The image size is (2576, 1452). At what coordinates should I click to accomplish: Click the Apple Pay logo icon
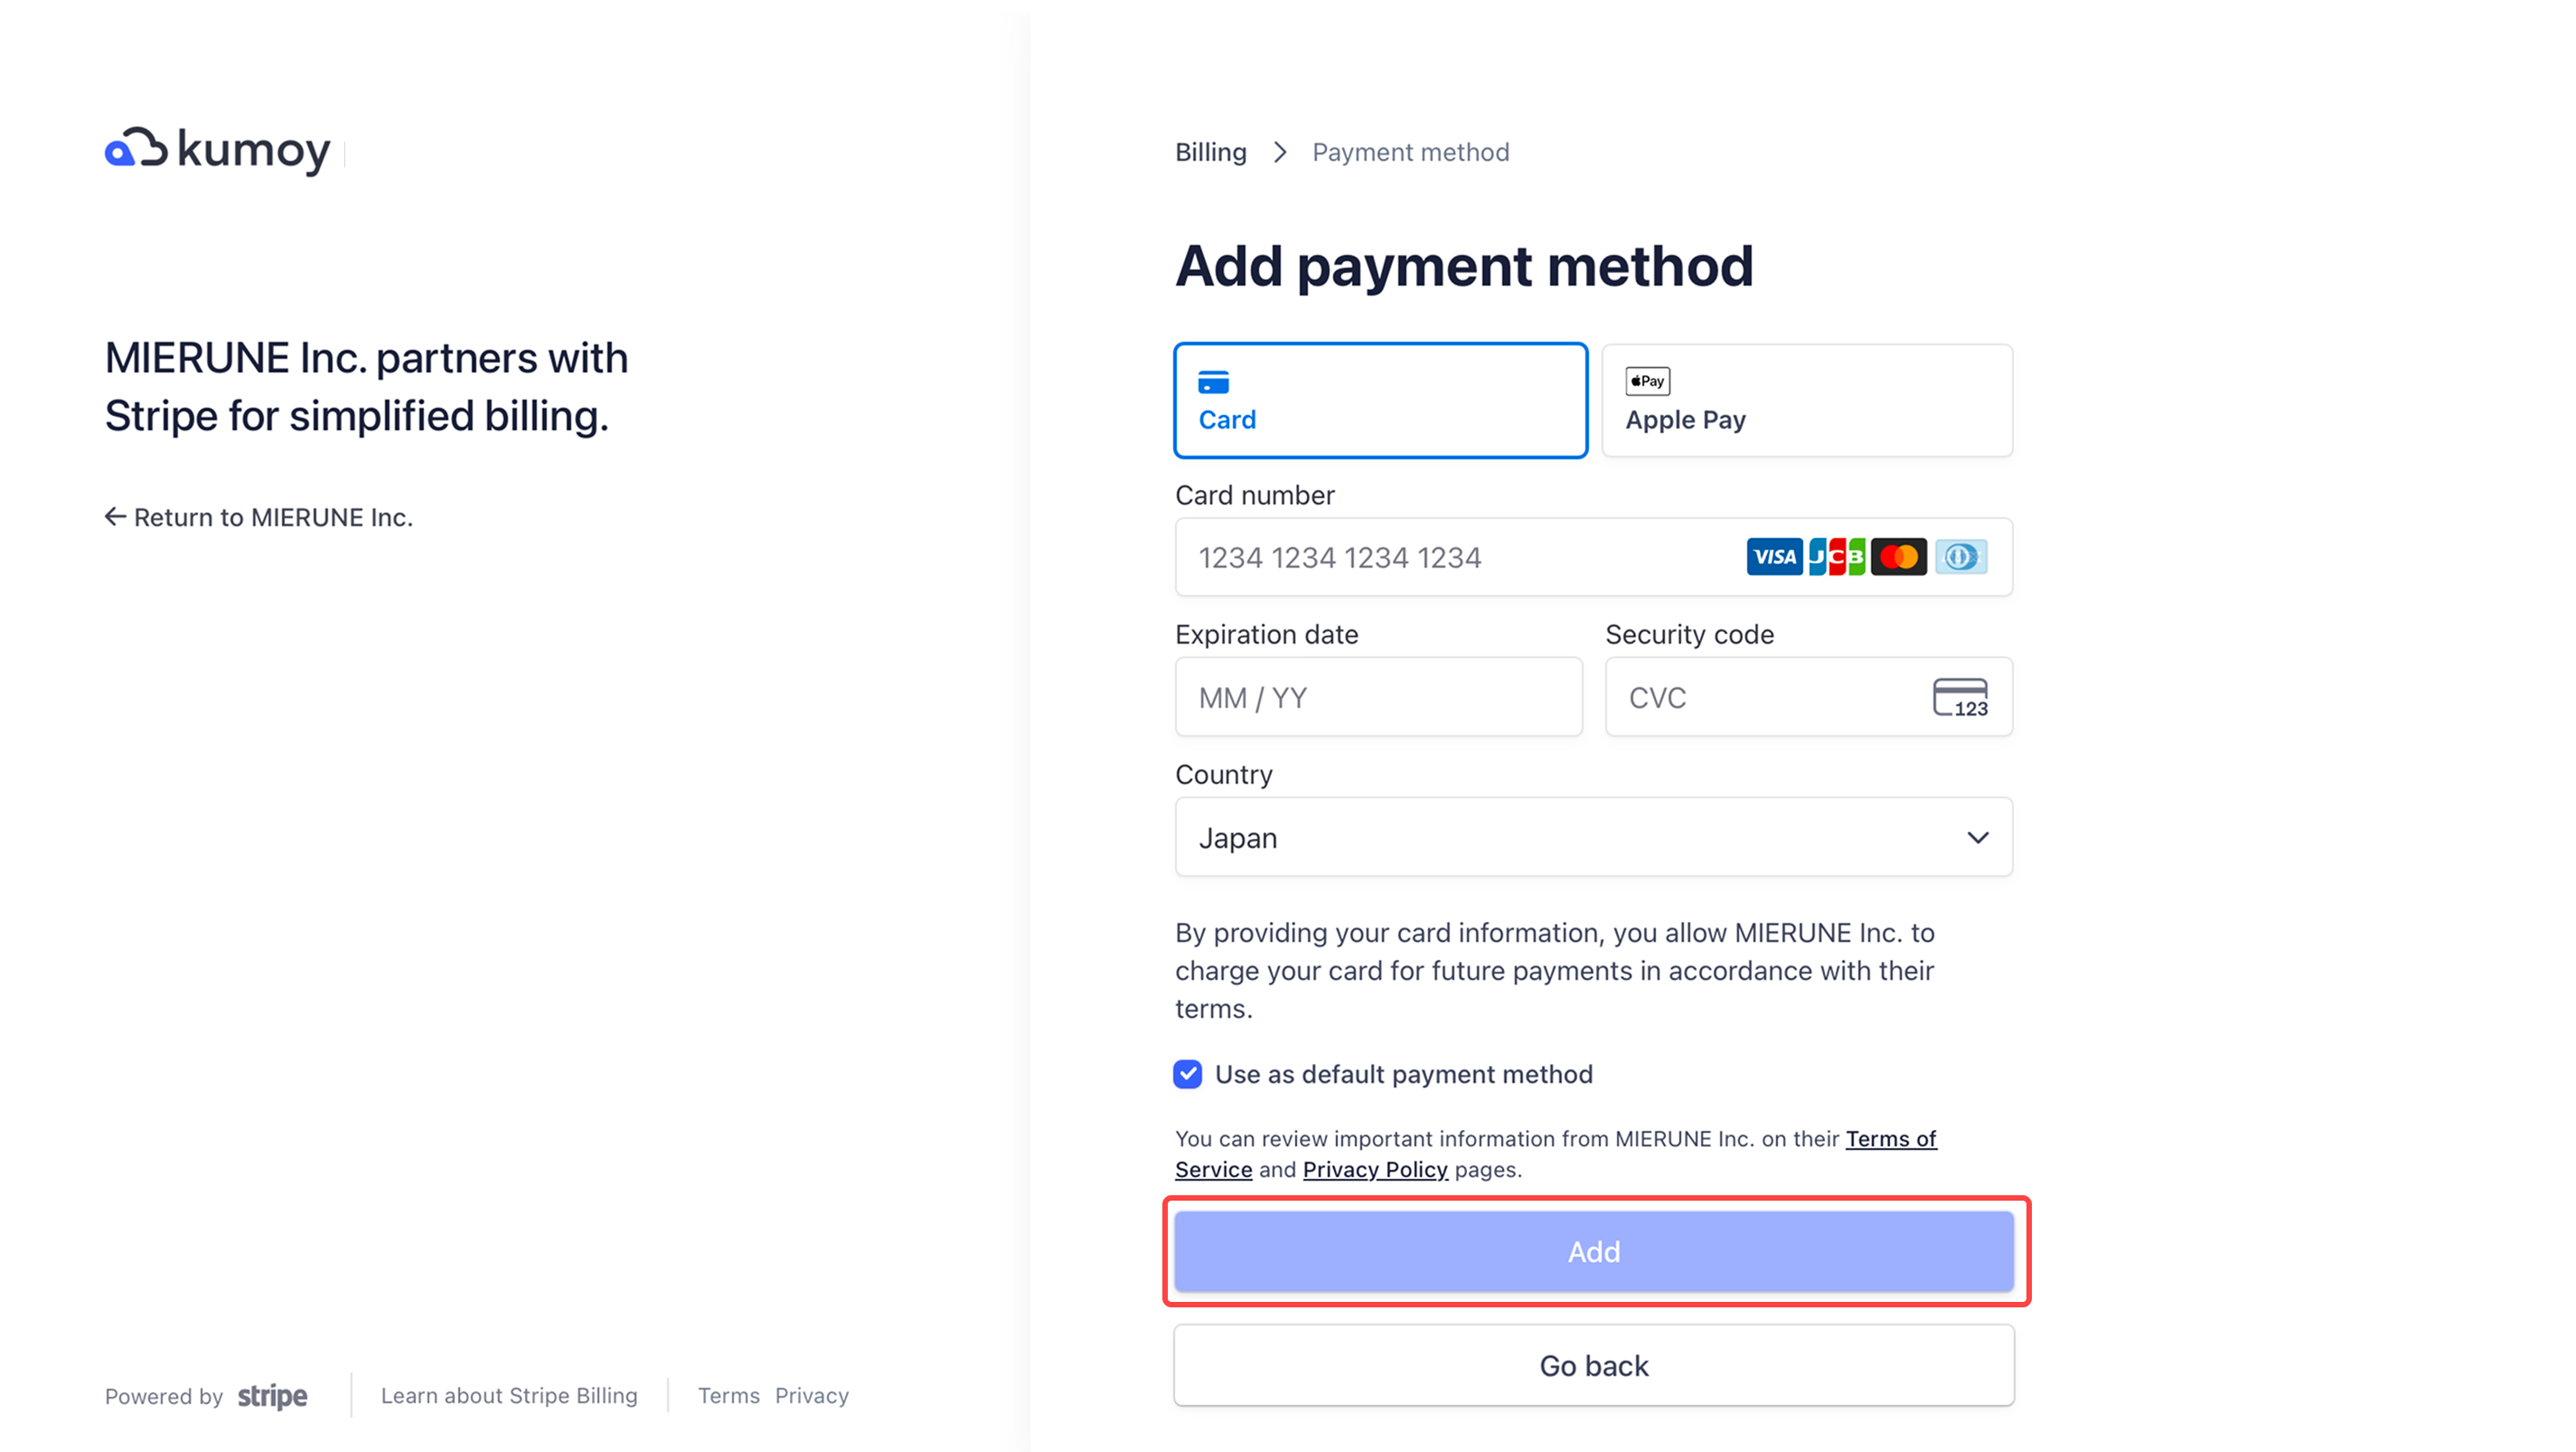tap(1646, 381)
